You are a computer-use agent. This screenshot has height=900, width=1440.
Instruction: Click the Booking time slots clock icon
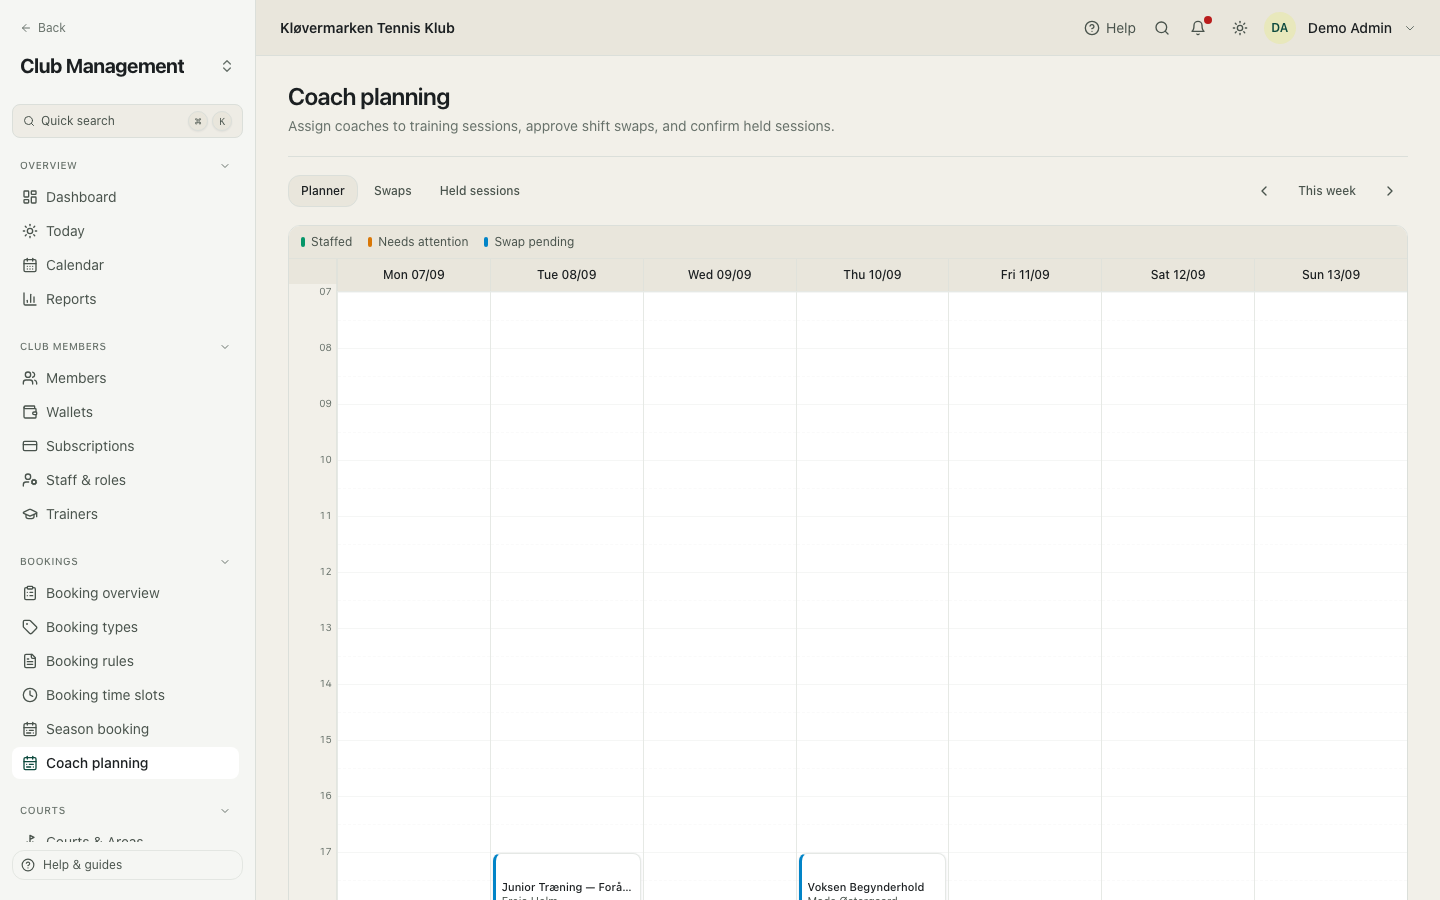[x=30, y=695]
